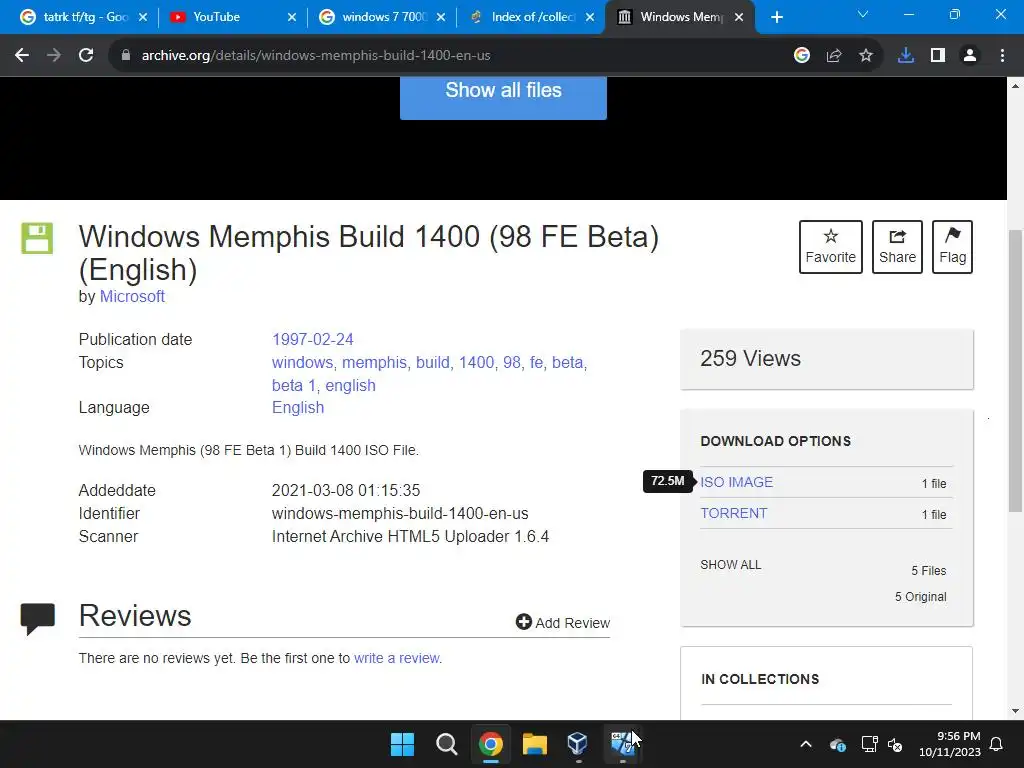Click the identifier windows-memphis-build-1400-en-us
The width and height of the screenshot is (1024, 768).
[x=400, y=513]
